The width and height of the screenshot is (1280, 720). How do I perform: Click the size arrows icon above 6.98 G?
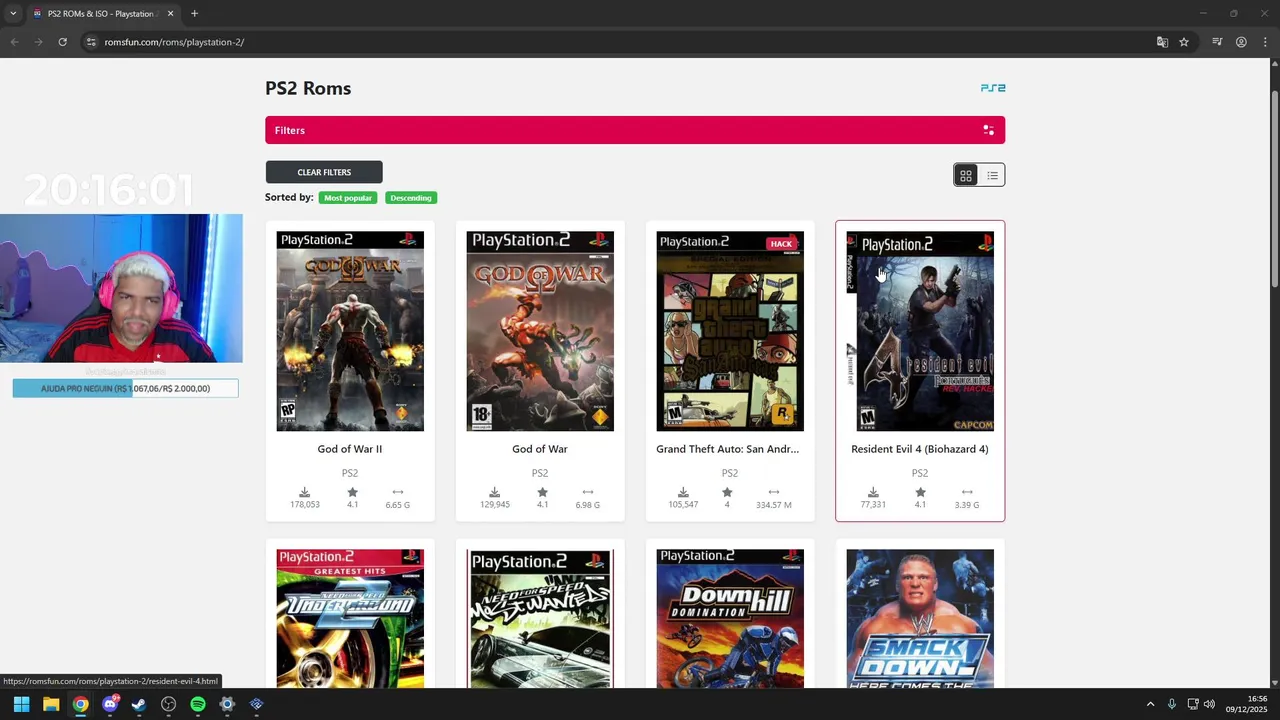click(588, 492)
